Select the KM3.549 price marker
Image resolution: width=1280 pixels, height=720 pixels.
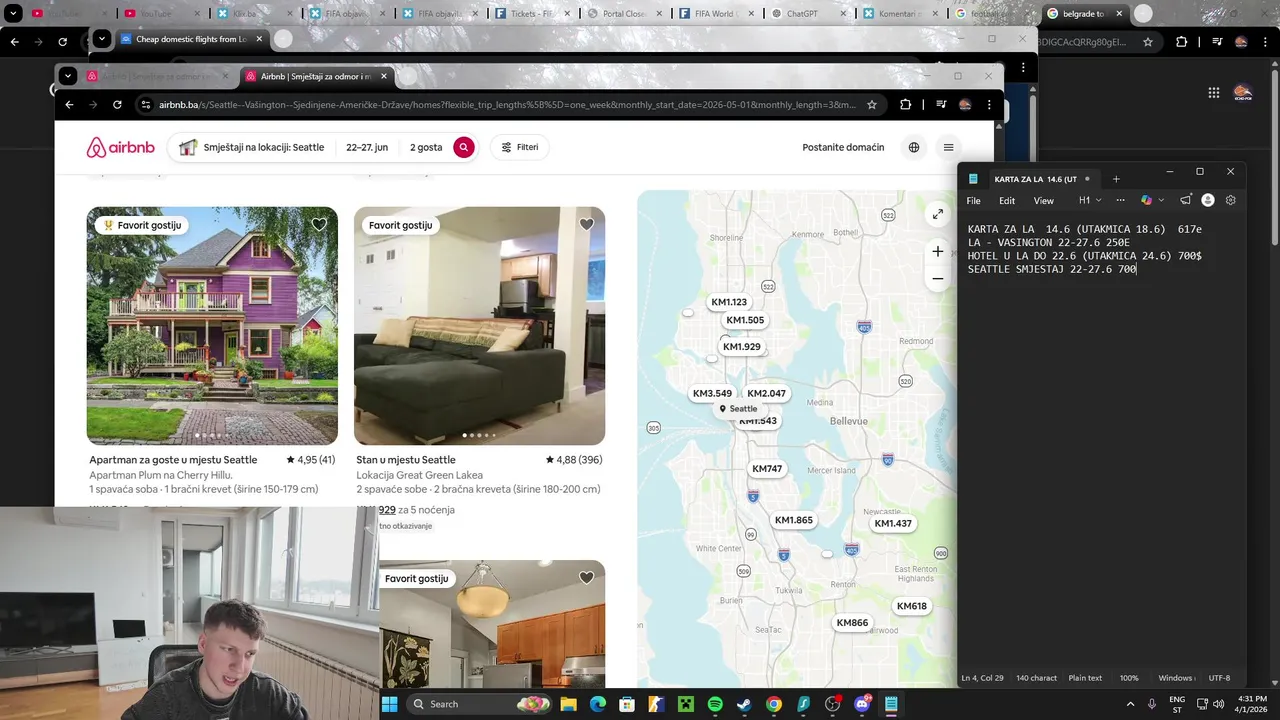[712, 393]
